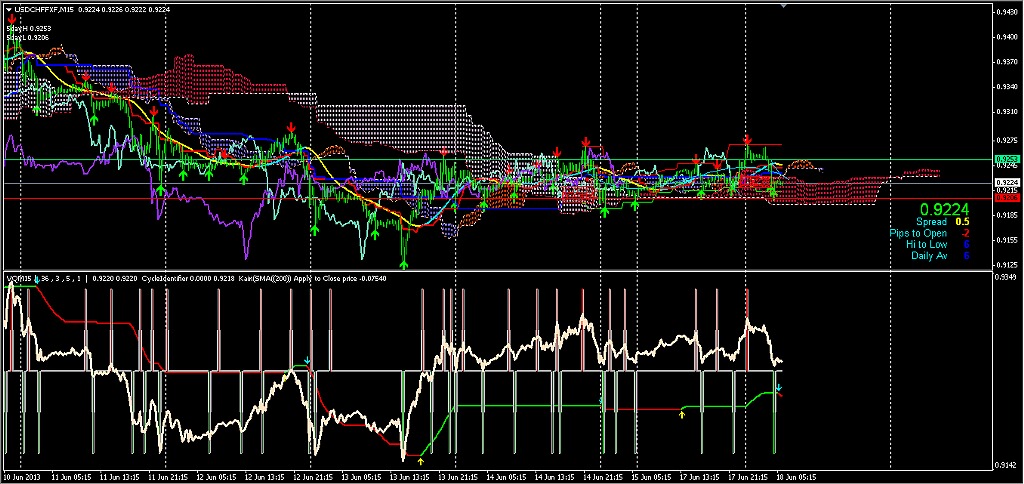Click the lowest green up arrow on price chart
The height and width of the screenshot is (484, 1024).
(x=404, y=264)
